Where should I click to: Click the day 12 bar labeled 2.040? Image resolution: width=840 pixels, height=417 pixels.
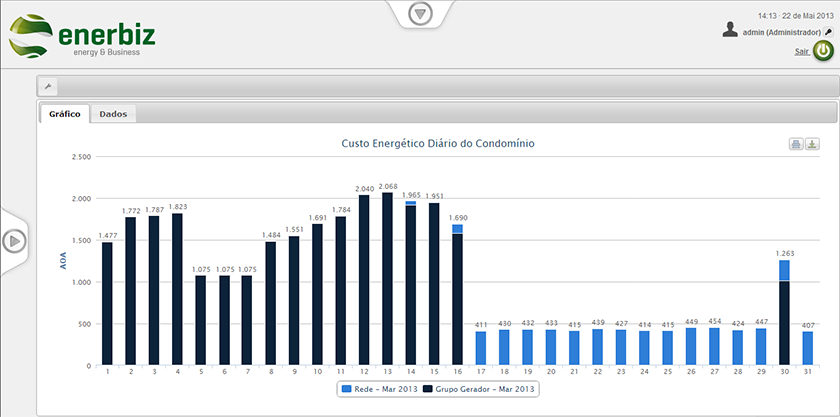[x=364, y=280]
